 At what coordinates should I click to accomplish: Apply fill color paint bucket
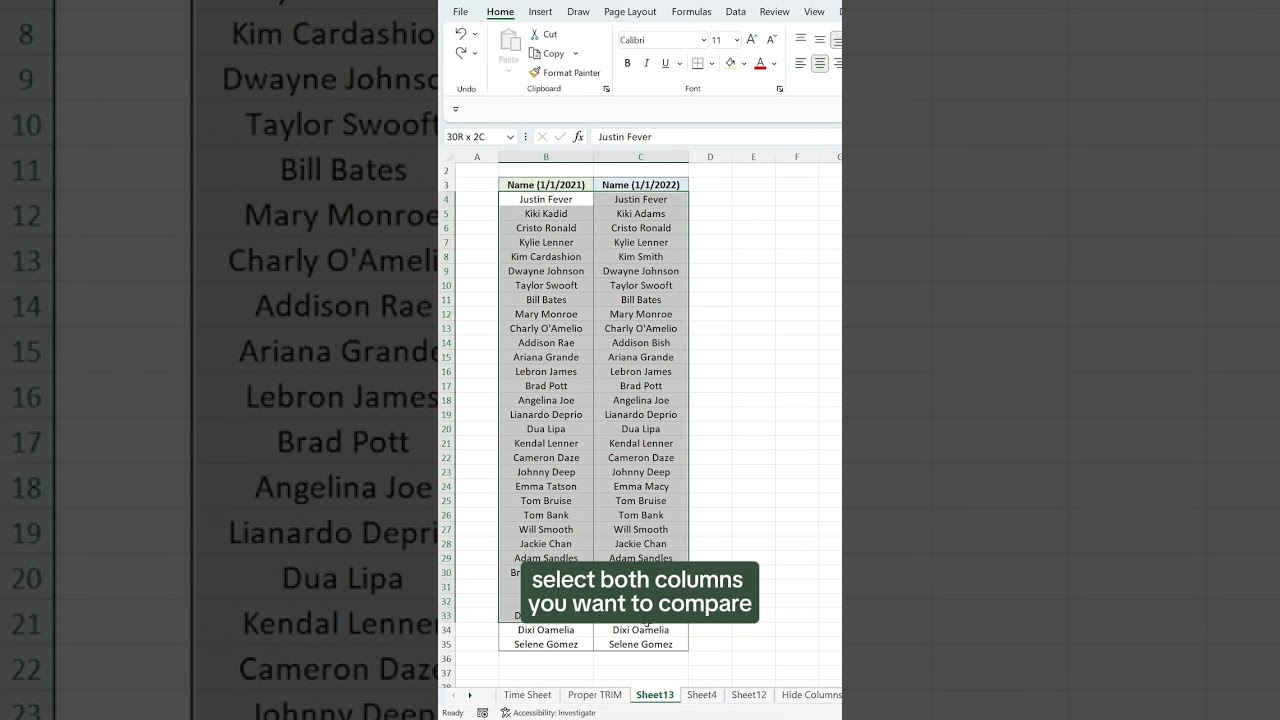tap(730, 63)
